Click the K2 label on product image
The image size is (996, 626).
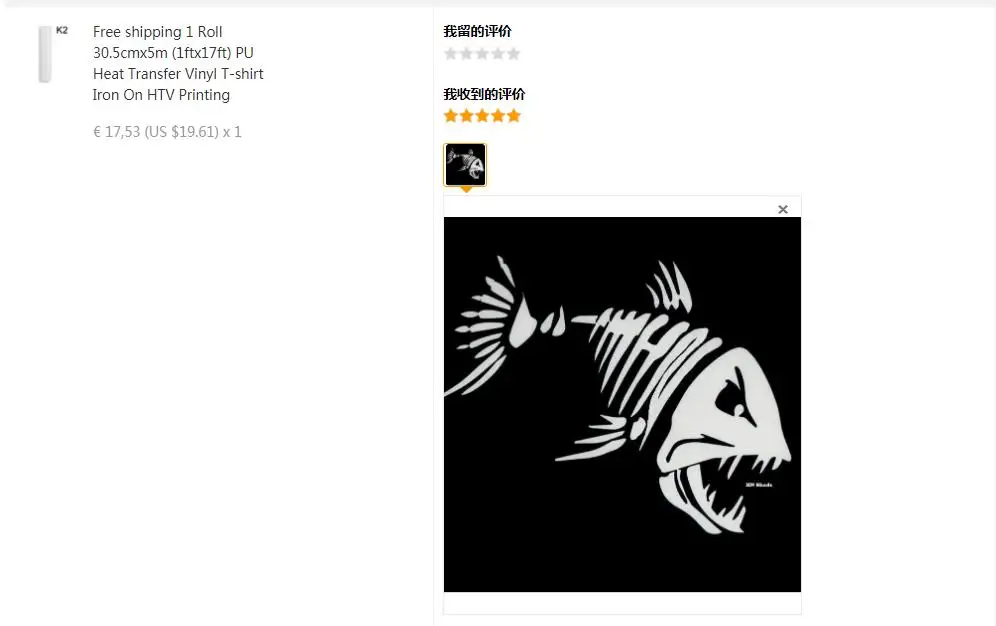point(62,30)
